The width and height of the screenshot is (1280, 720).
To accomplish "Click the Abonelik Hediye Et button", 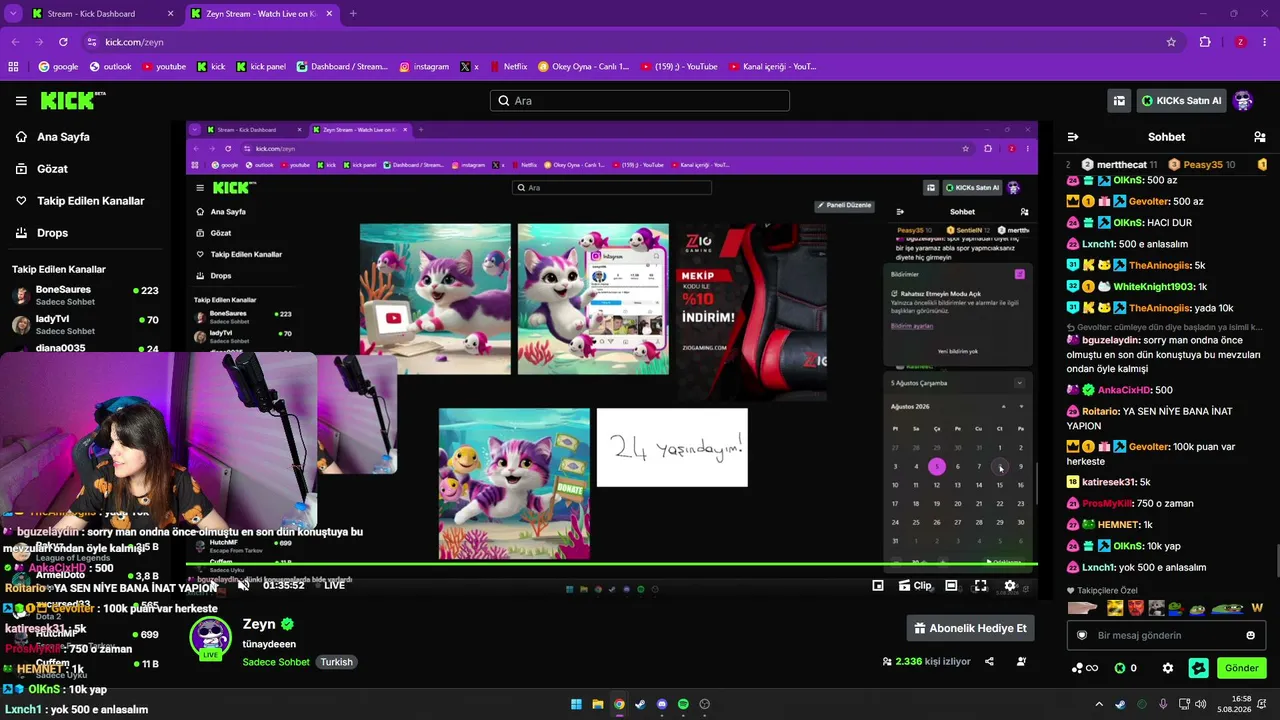I will [x=970, y=628].
